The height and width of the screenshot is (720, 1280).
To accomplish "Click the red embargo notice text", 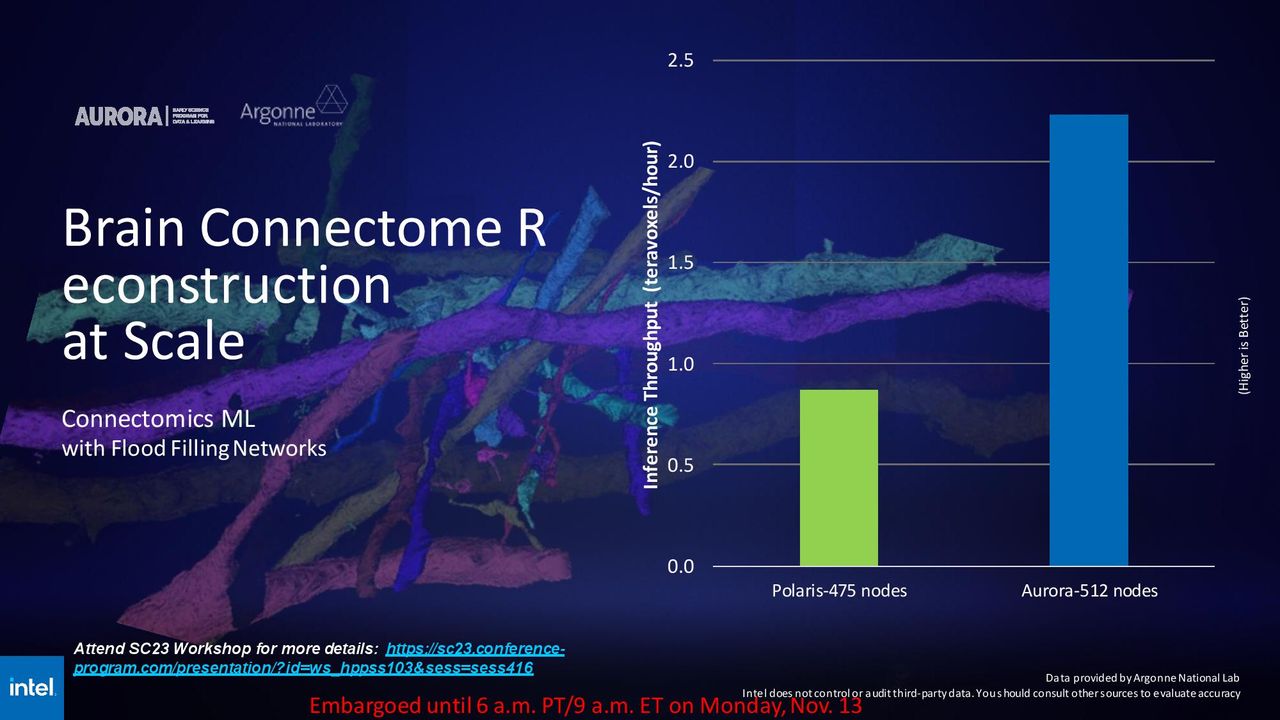I will point(586,706).
